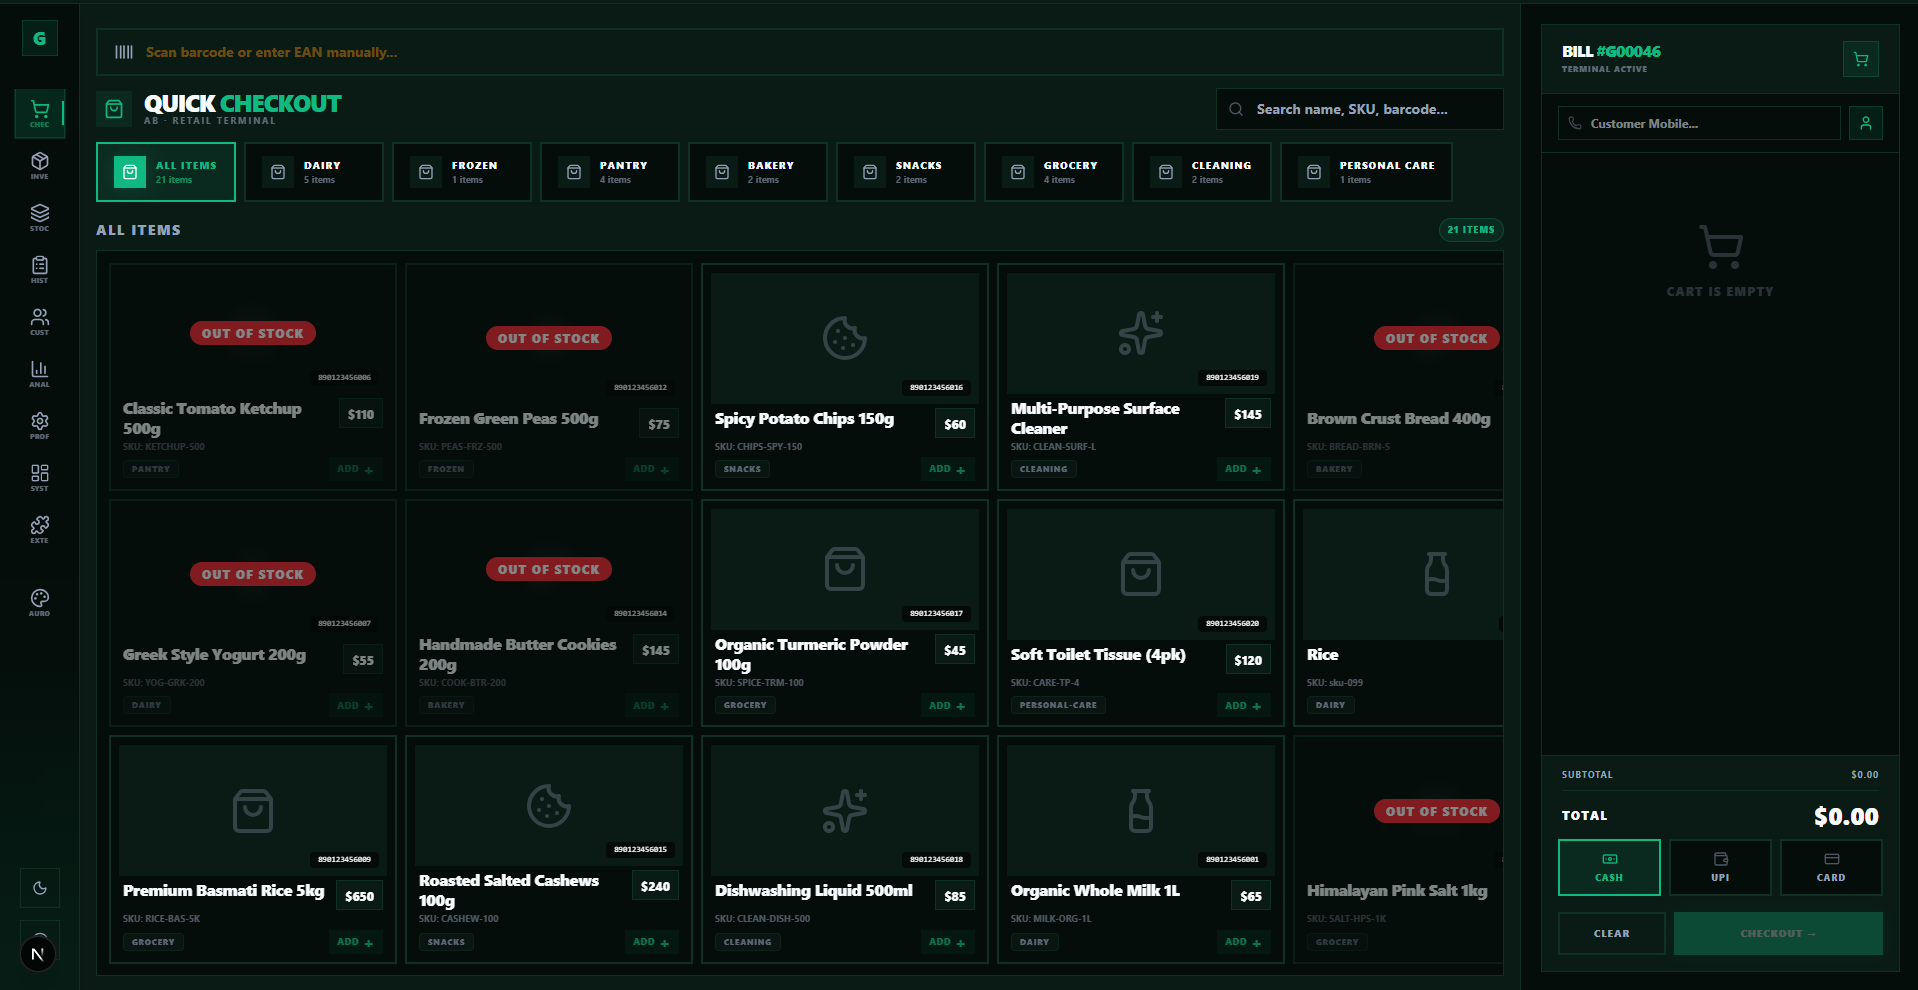Click the Clear cart button
Viewport: 1918px width, 990px height.
click(1611, 933)
